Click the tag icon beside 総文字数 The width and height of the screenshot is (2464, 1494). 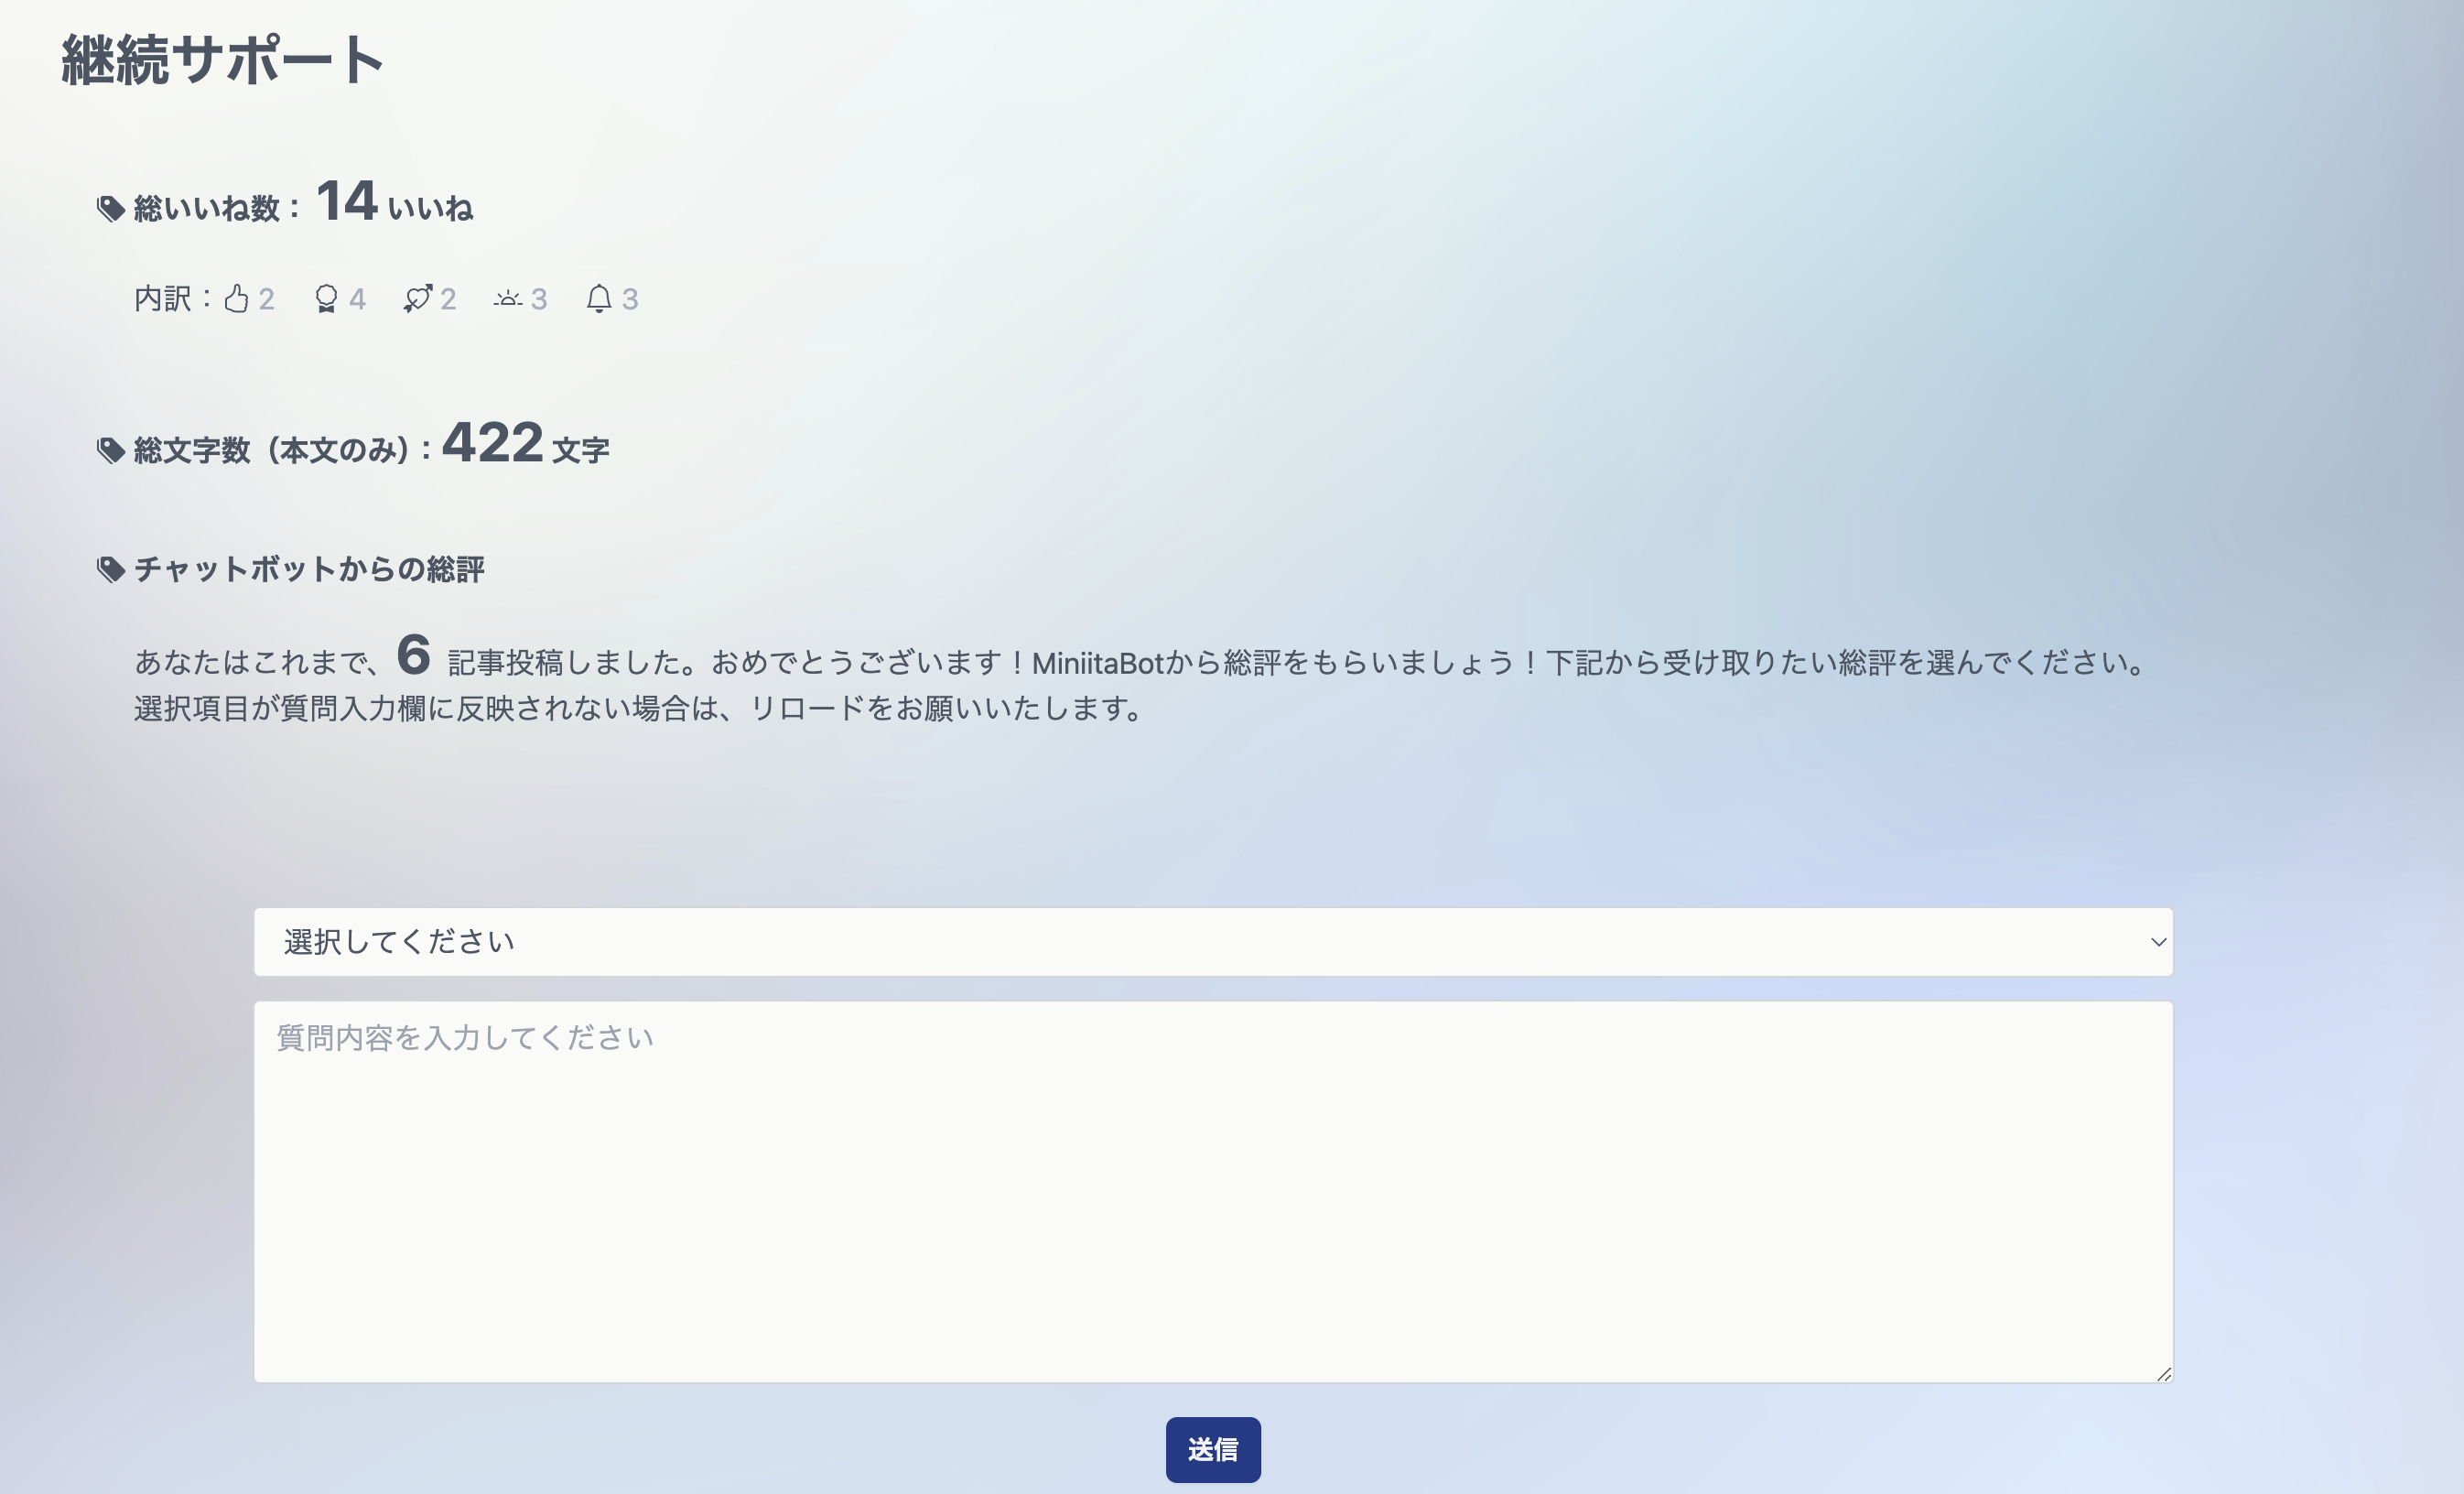point(110,449)
